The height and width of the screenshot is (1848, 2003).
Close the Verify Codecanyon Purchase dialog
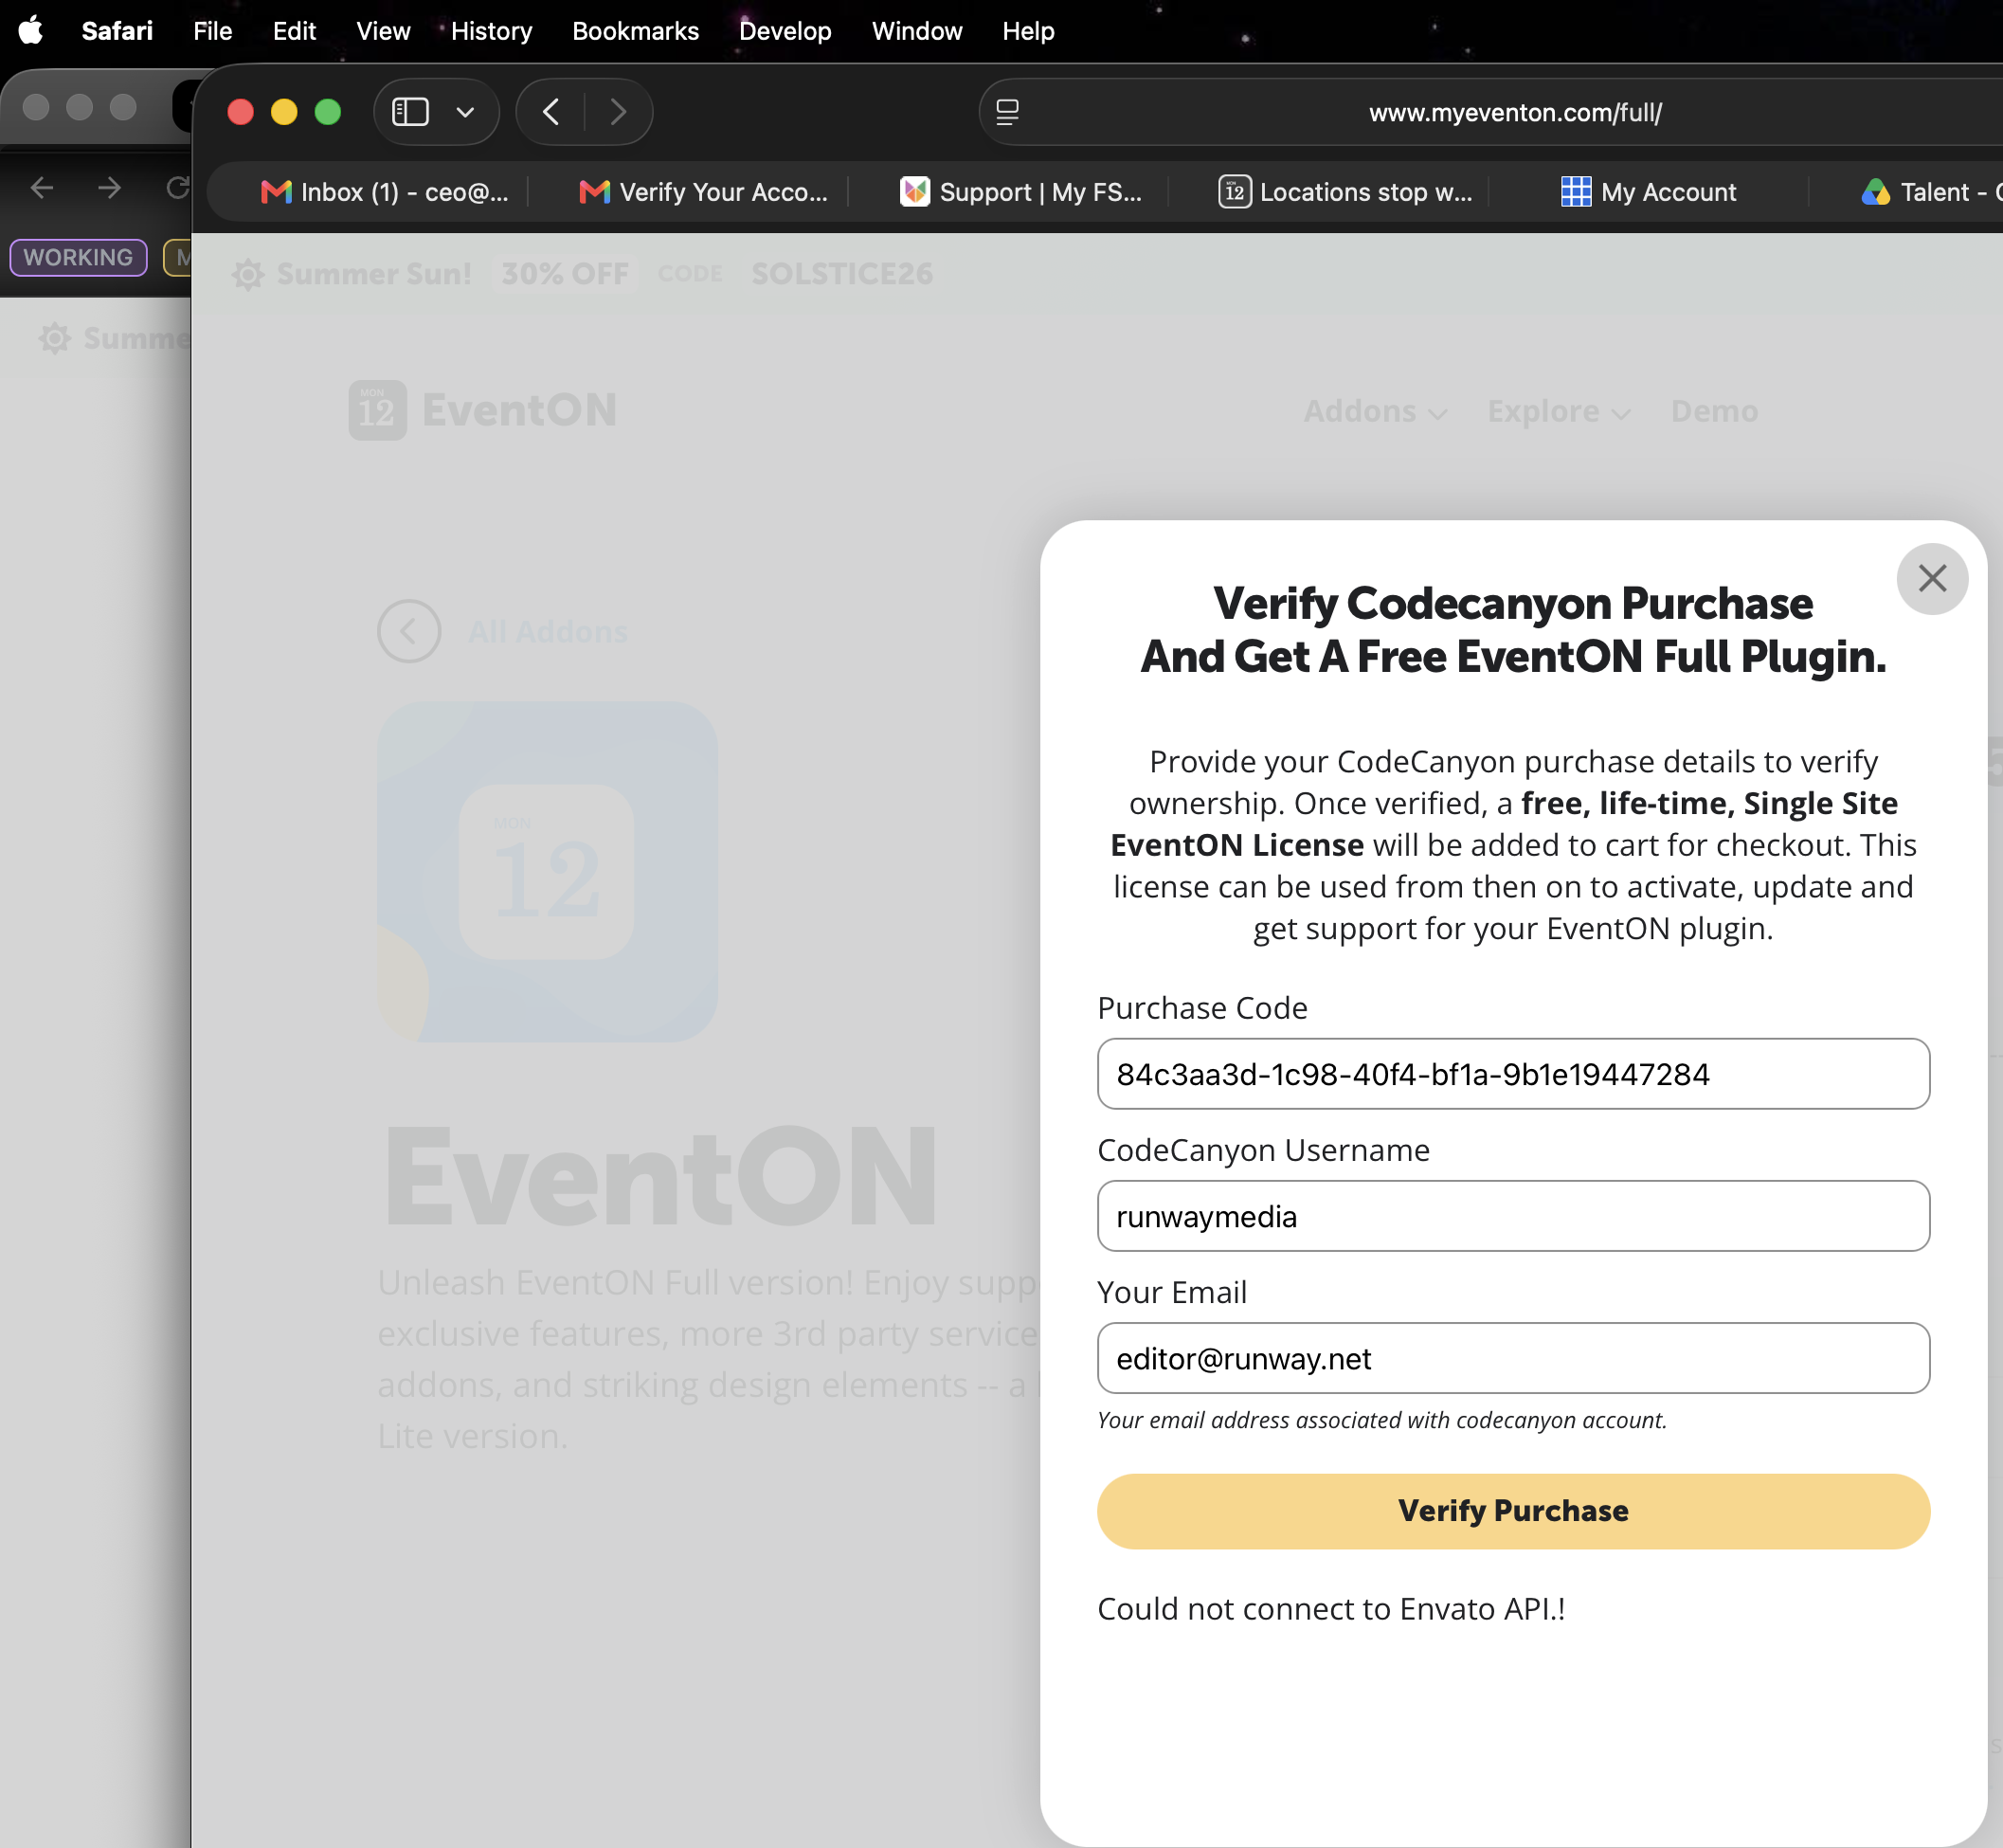click(1932, 579)
